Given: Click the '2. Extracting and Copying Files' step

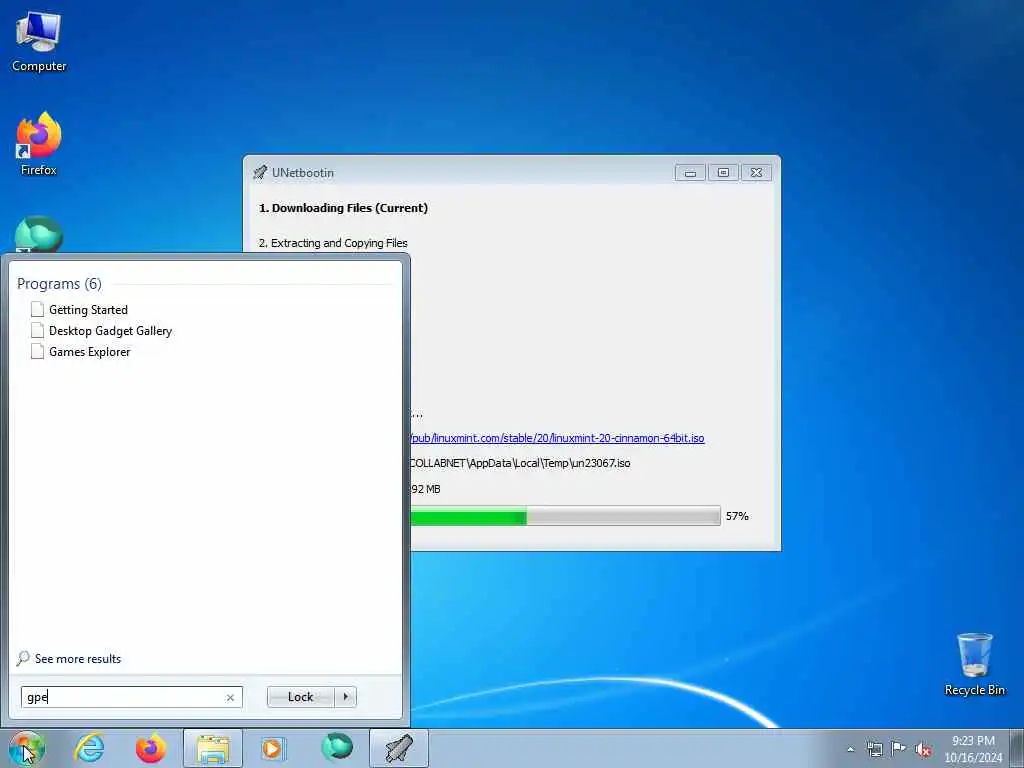Looking at the screenshot, I should pyautogui.click(x=333, y=243).
